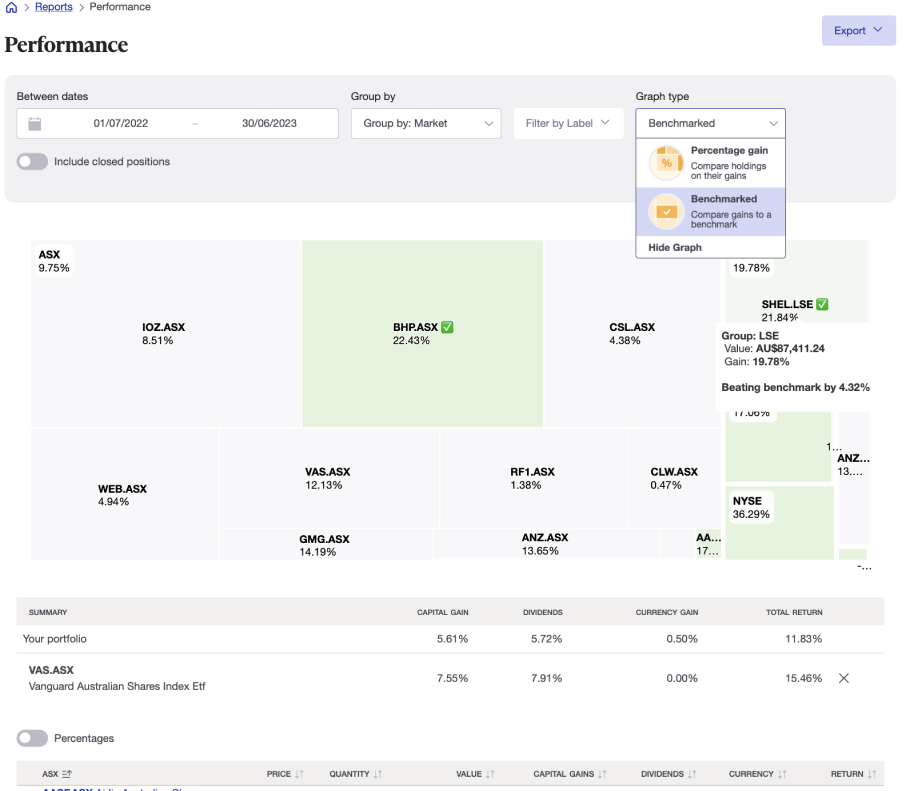Screen dimensions: 917x791
Task: Select the VAS.ASX treemap tile
Action: pos(329,478)
